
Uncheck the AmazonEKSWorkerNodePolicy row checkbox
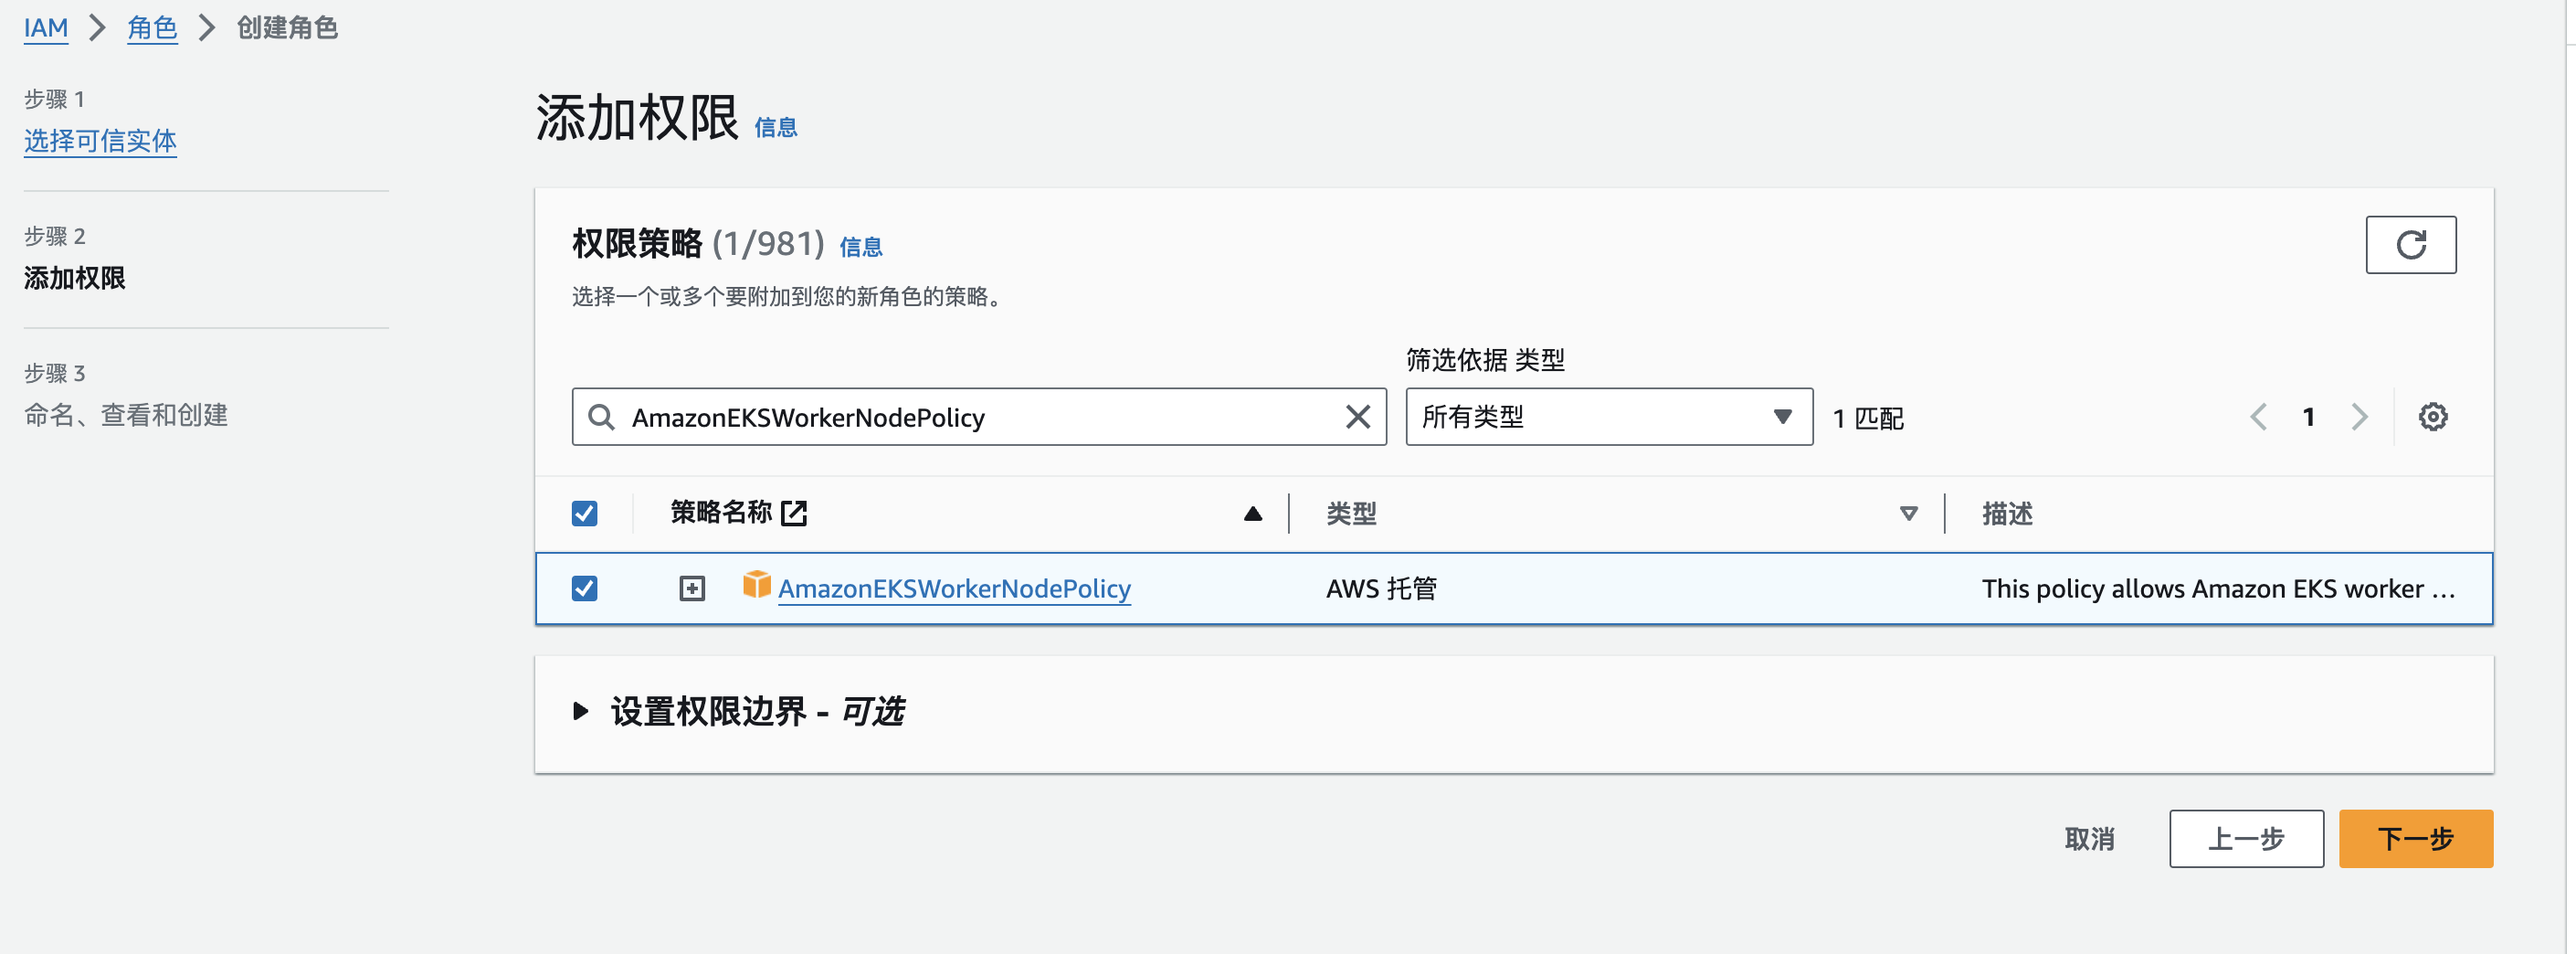584,589
